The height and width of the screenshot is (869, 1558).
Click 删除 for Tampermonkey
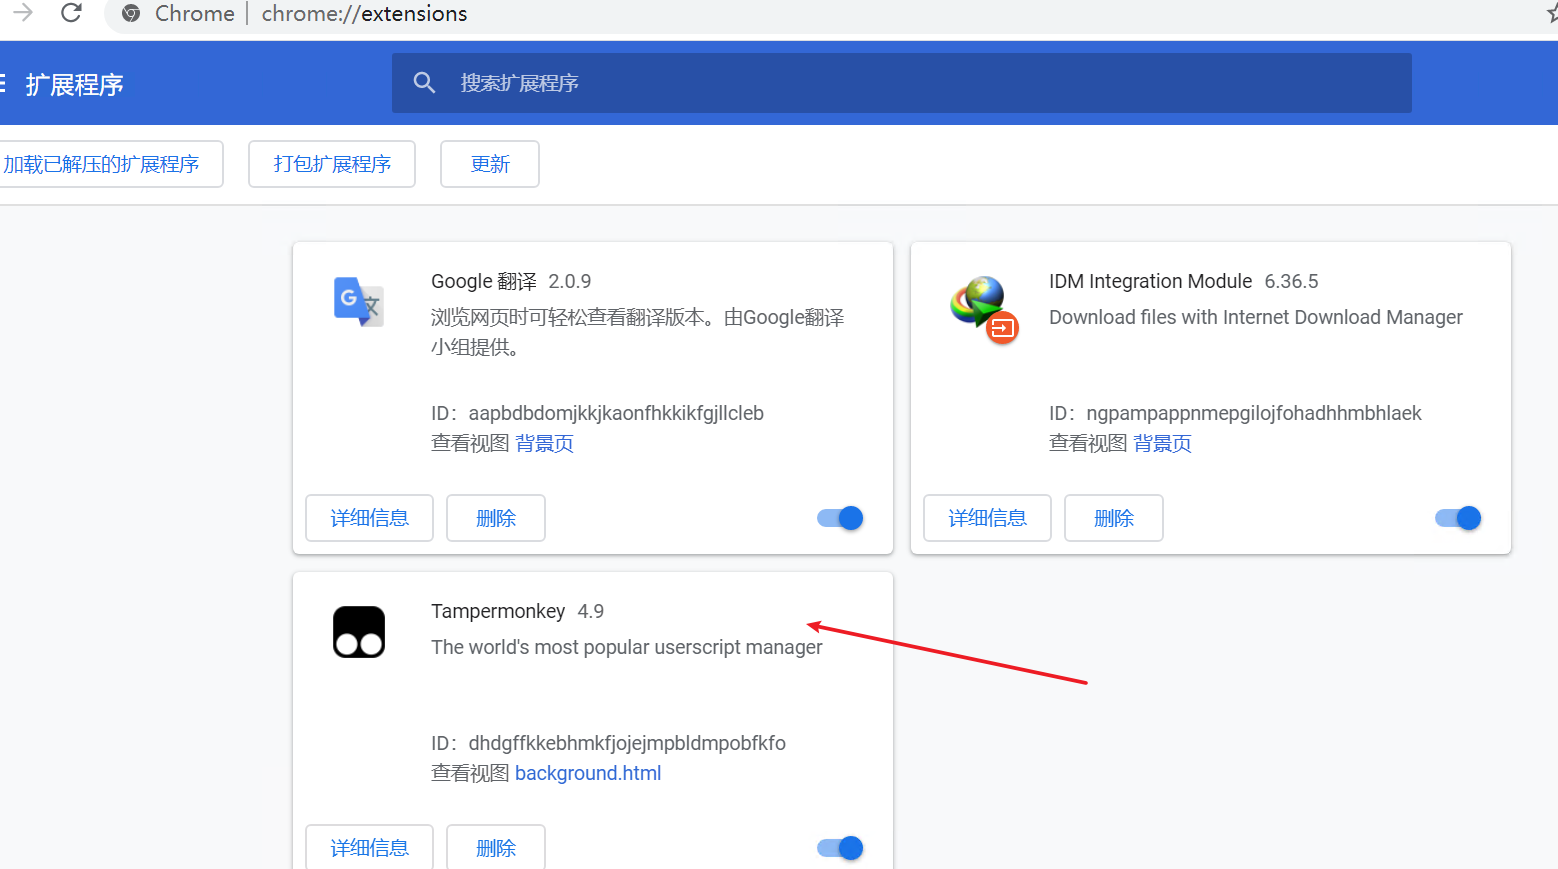pos(496,847)
